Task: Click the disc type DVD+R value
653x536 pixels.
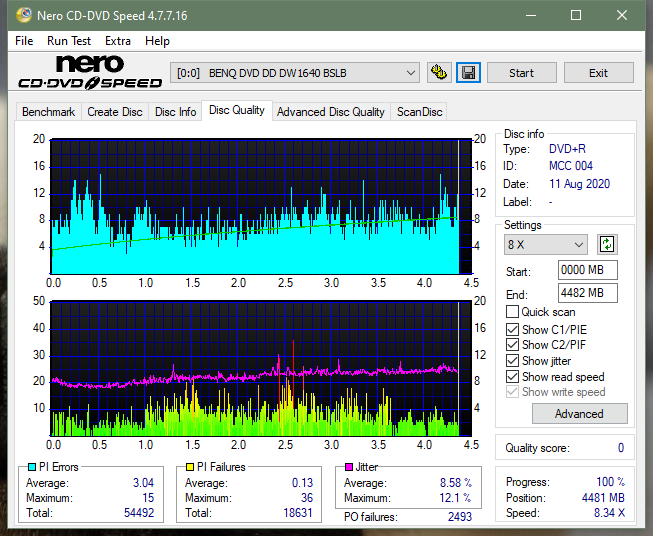Action: pos(567,149)
